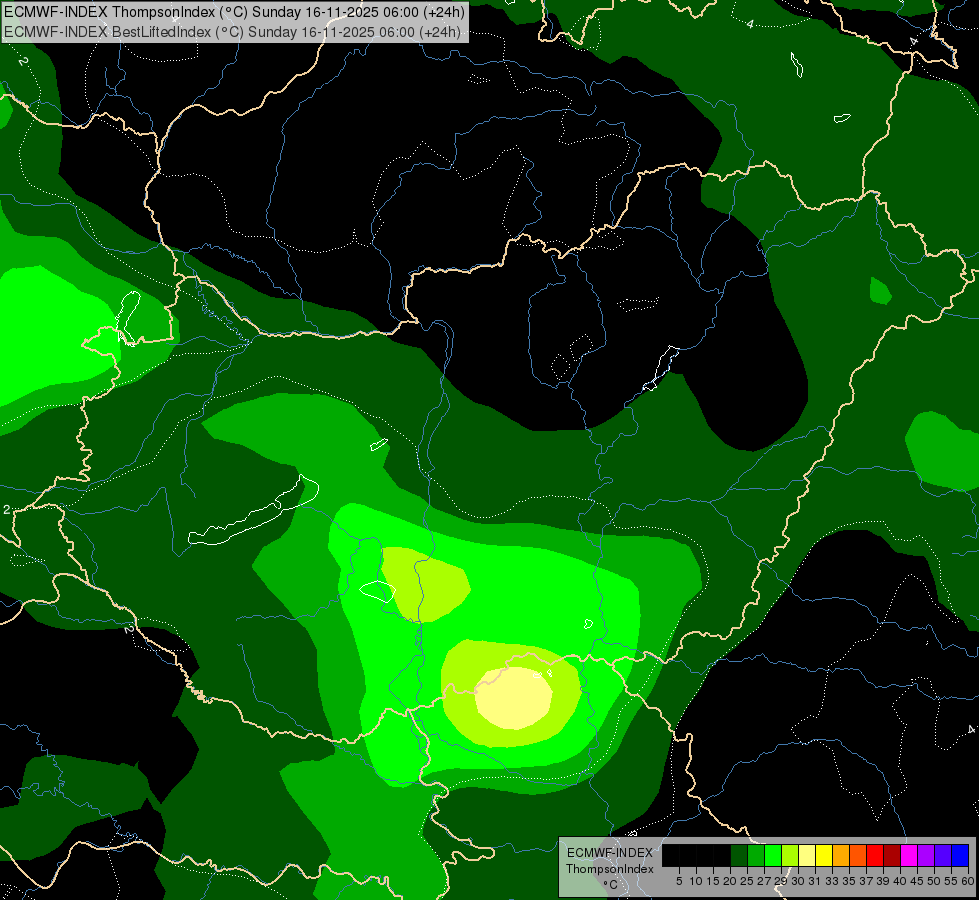Click the long white-outlined lake on map

pos(254,512)
